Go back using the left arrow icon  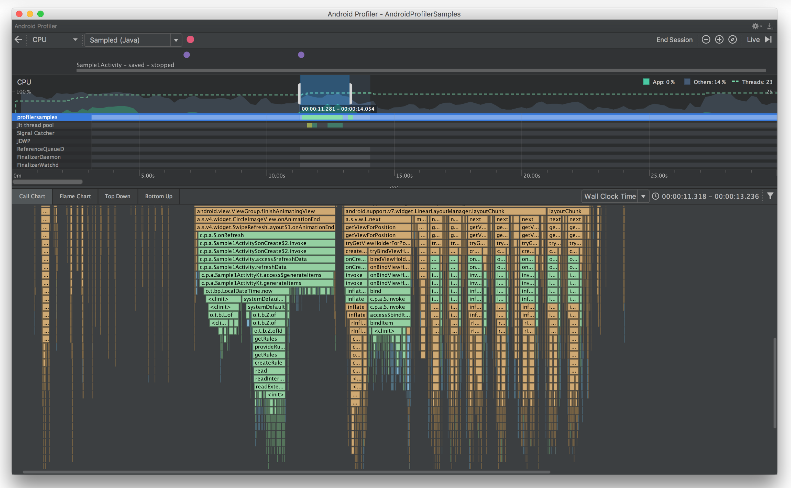click(19, 39)
